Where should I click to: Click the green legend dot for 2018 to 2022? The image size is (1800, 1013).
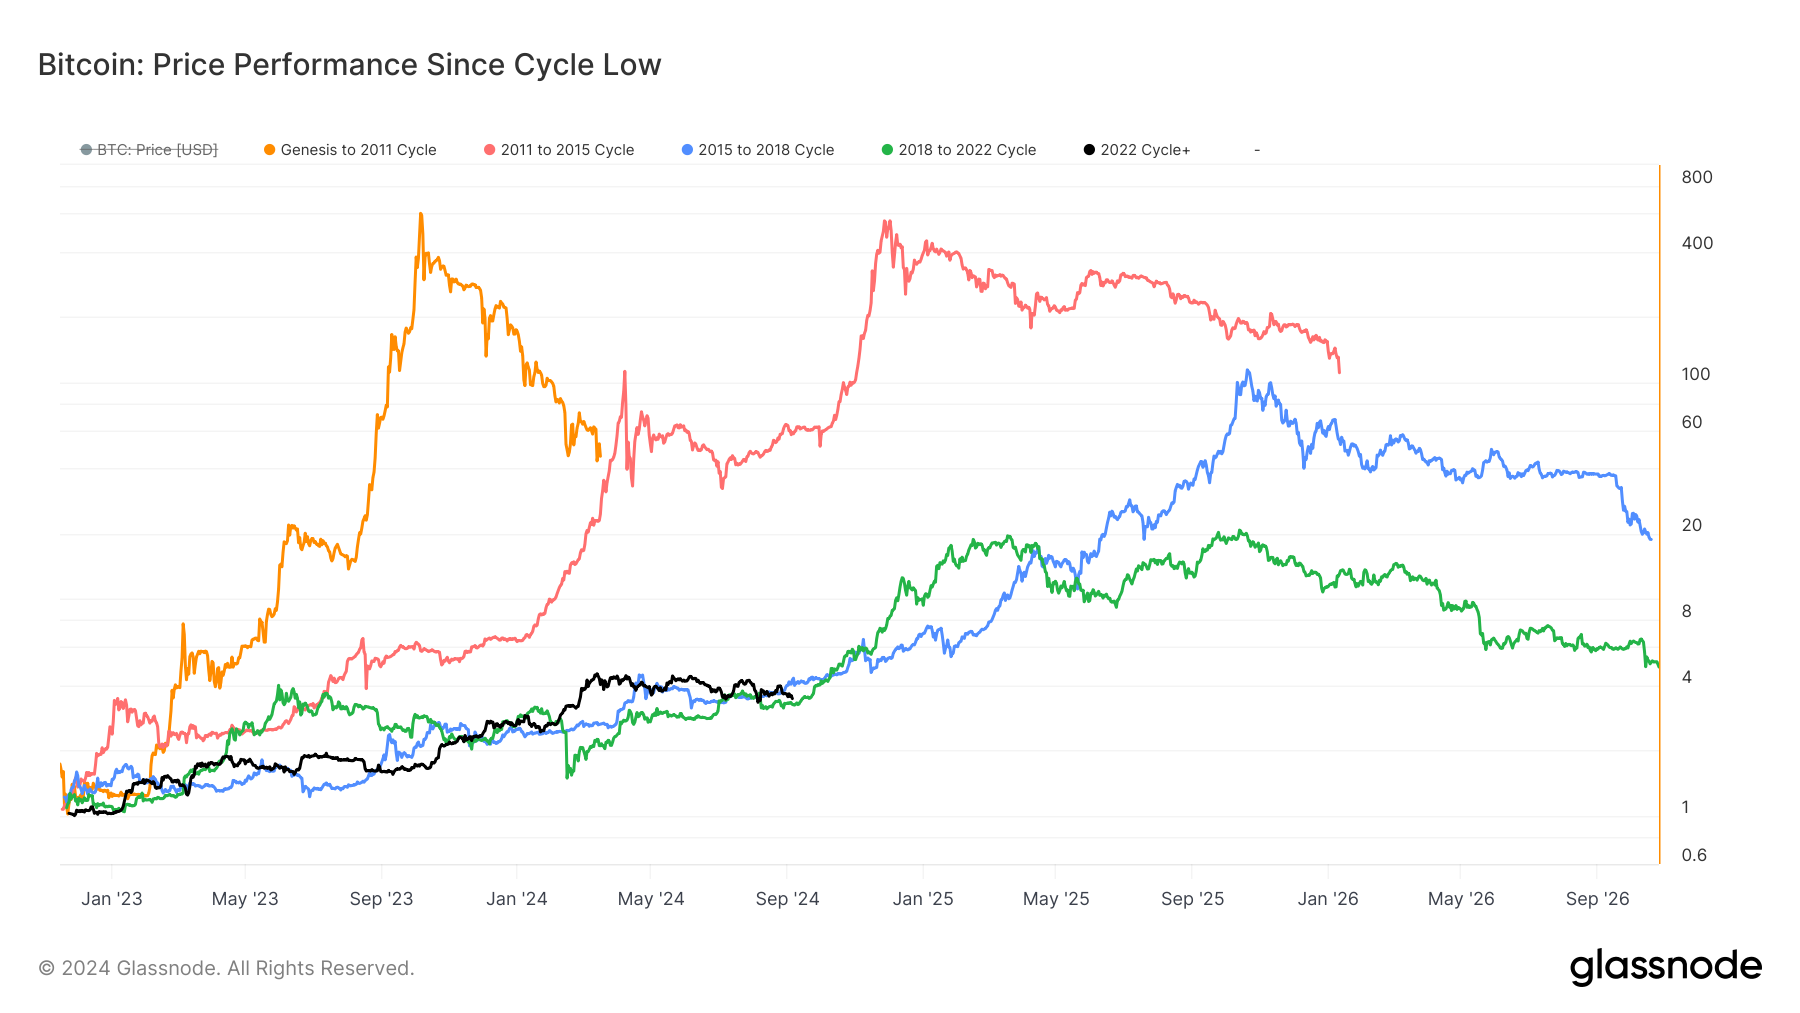point(887,150)
